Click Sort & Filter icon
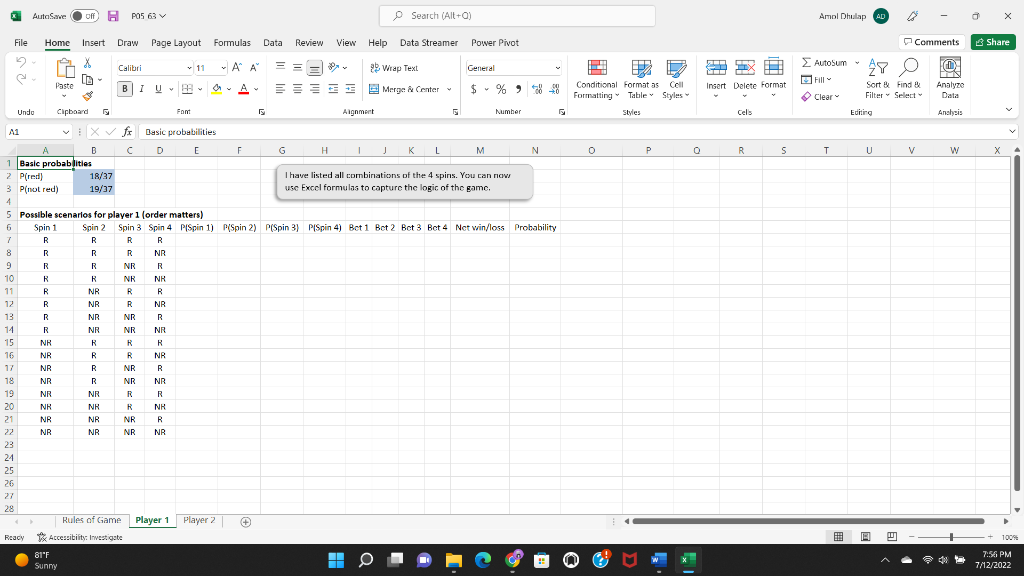 coord(878,68)
